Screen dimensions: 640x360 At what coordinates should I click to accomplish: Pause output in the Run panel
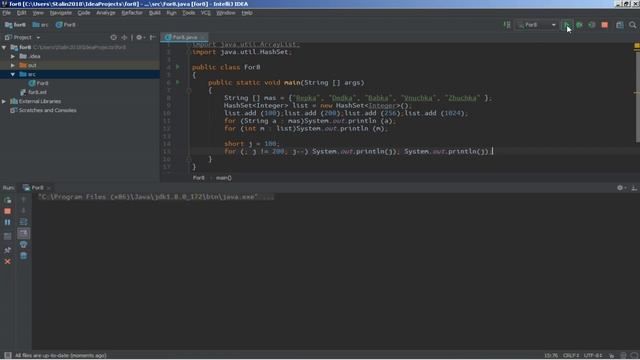(7, 222)
